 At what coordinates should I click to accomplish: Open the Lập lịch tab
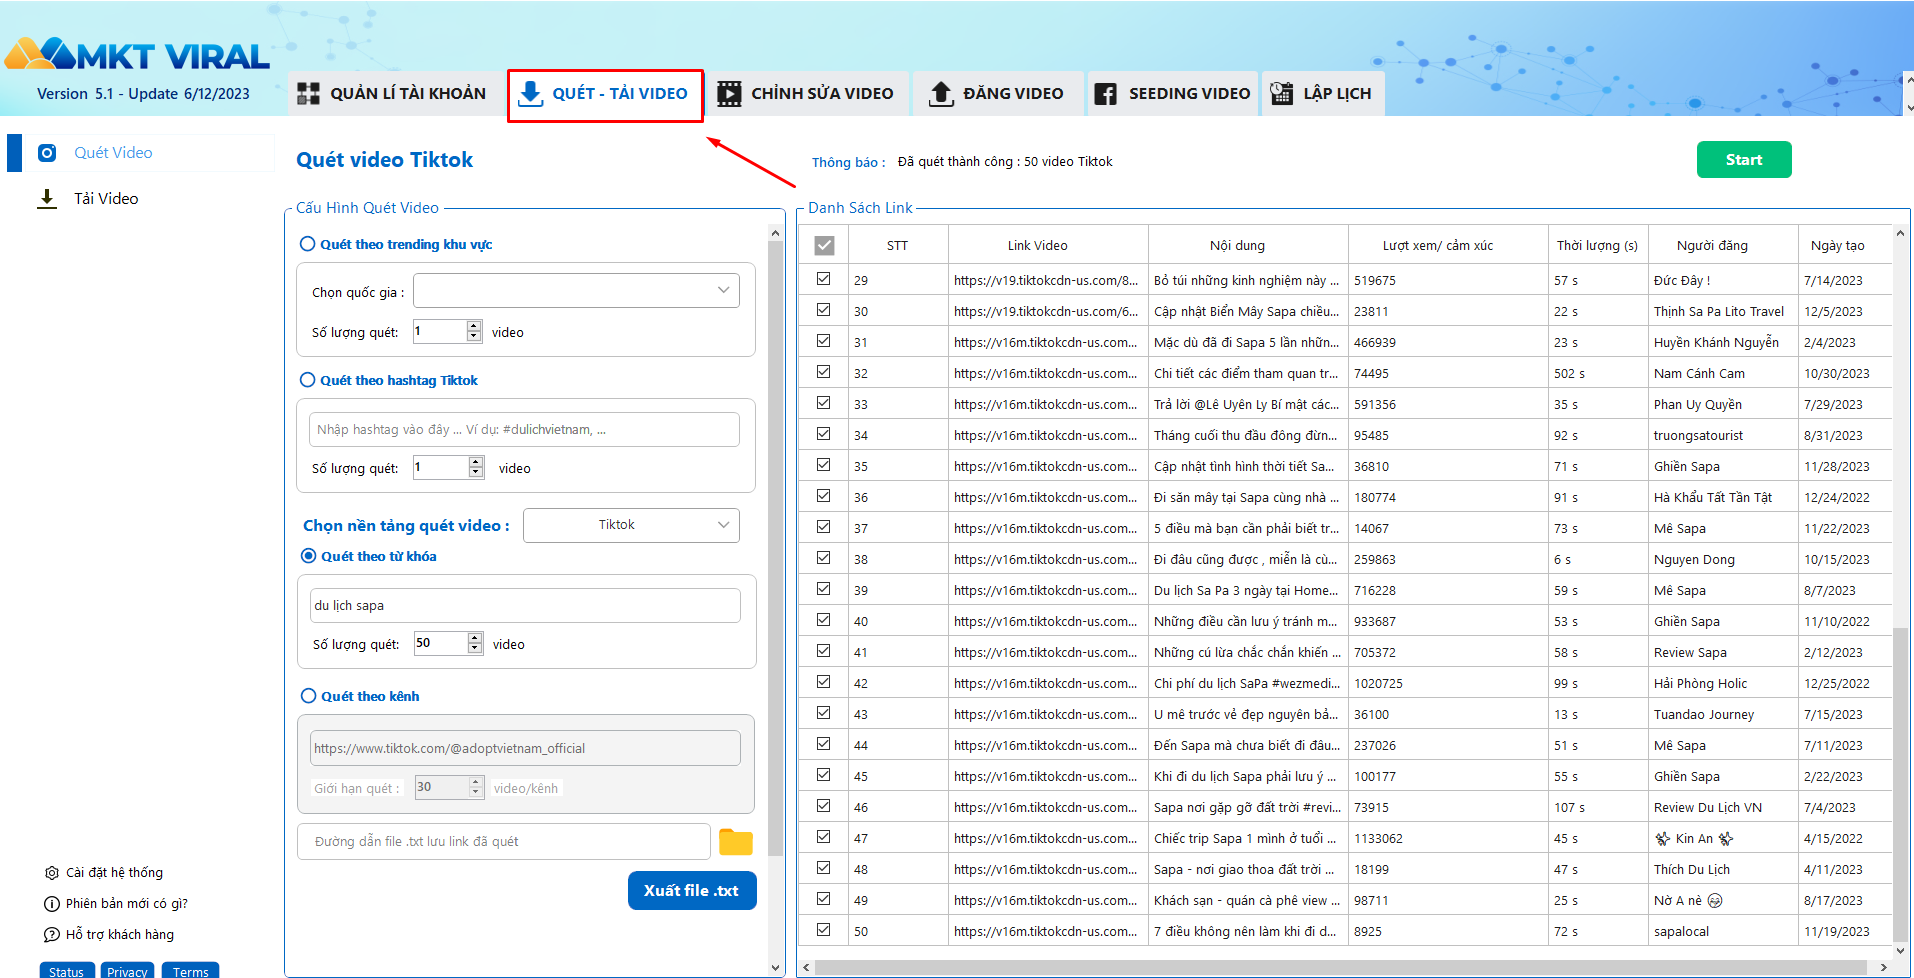1323,94
